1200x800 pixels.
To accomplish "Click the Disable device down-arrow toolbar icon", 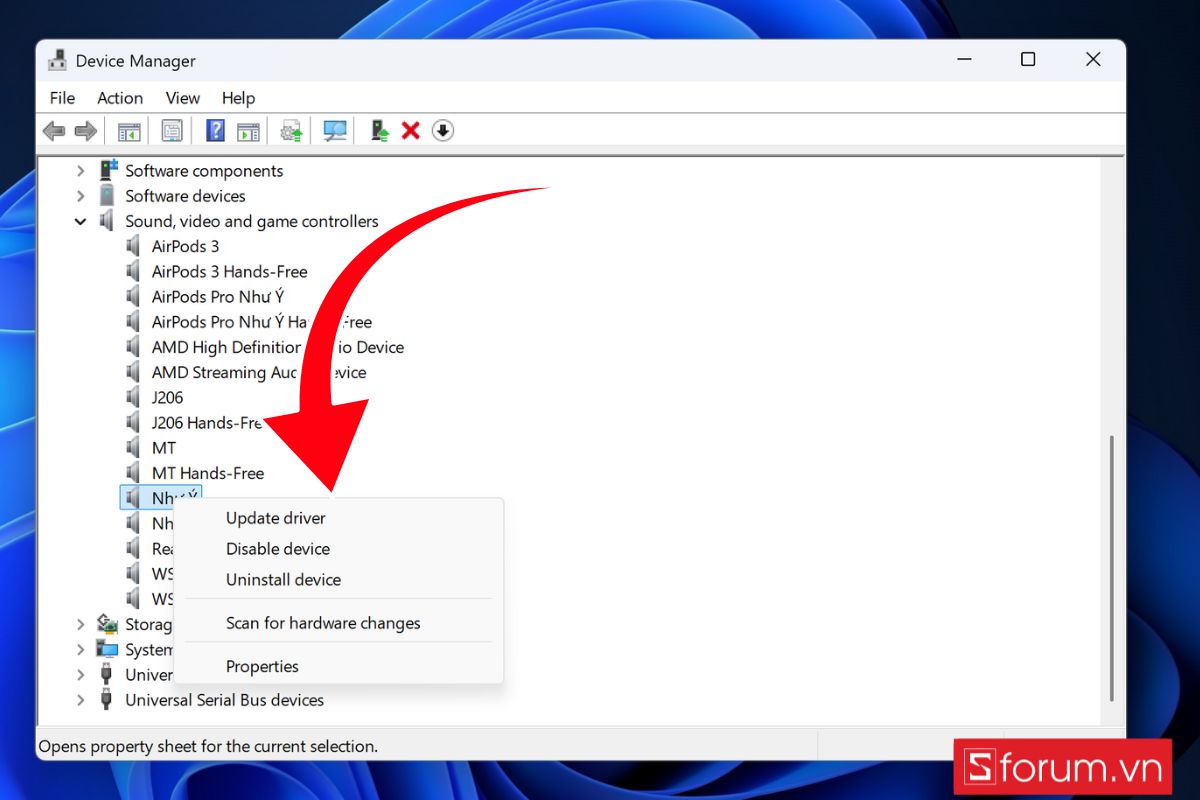I will (443, 131).
